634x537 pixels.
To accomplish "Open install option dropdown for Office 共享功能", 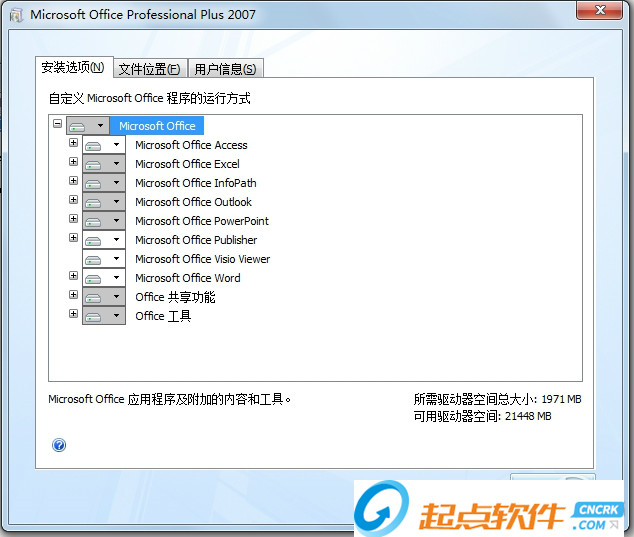I will click(104, 297).
